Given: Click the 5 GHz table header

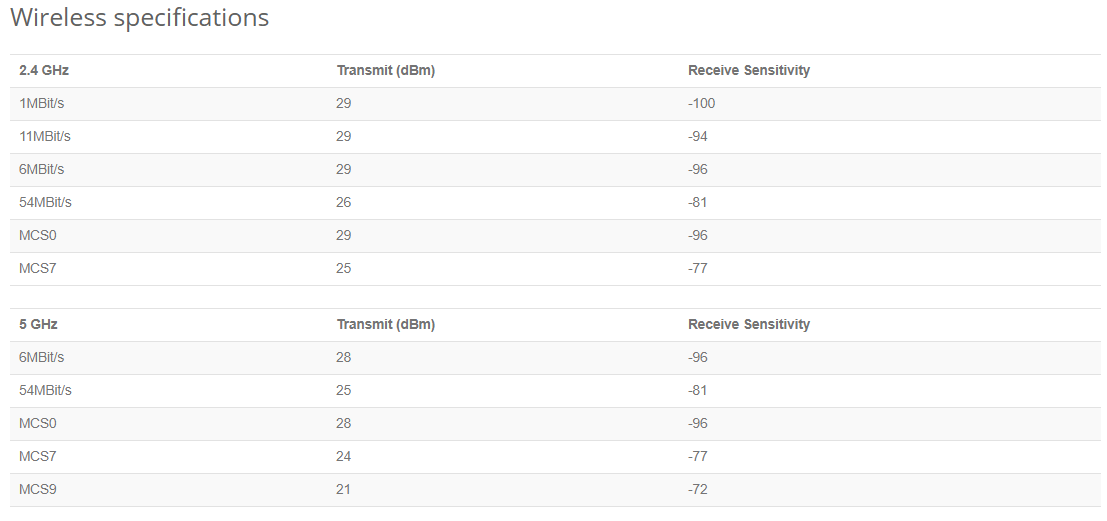Looking at the screenshot, I should (x=38, y=325).
